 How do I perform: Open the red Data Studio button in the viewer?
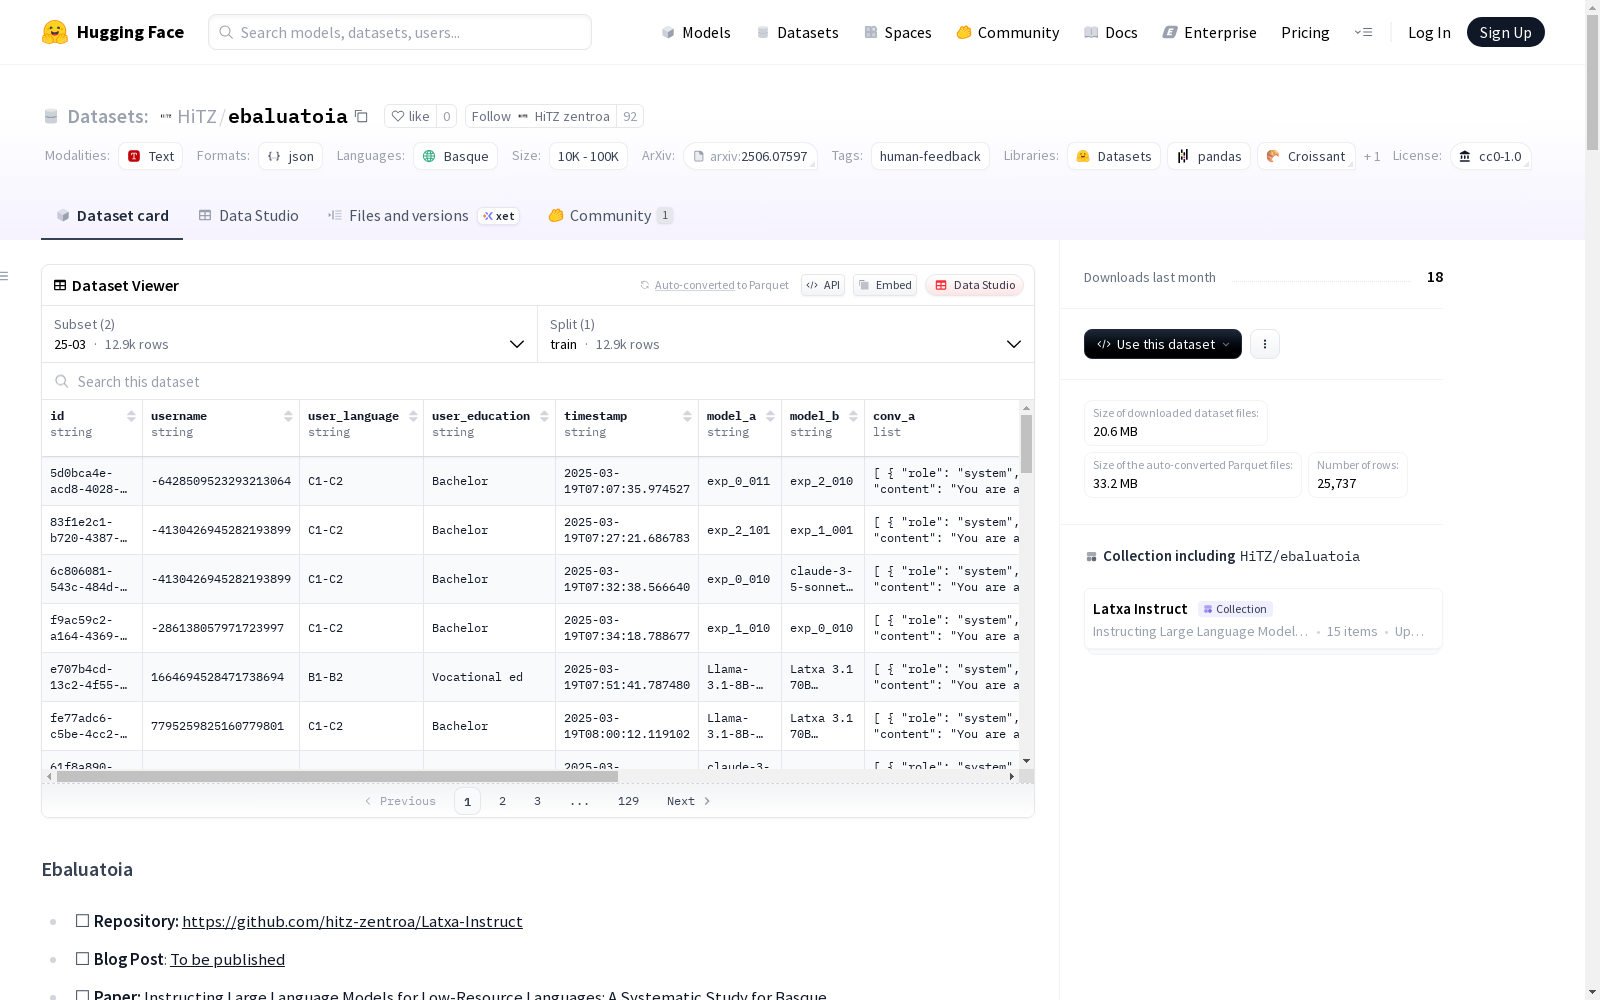(x=974, y=285)
